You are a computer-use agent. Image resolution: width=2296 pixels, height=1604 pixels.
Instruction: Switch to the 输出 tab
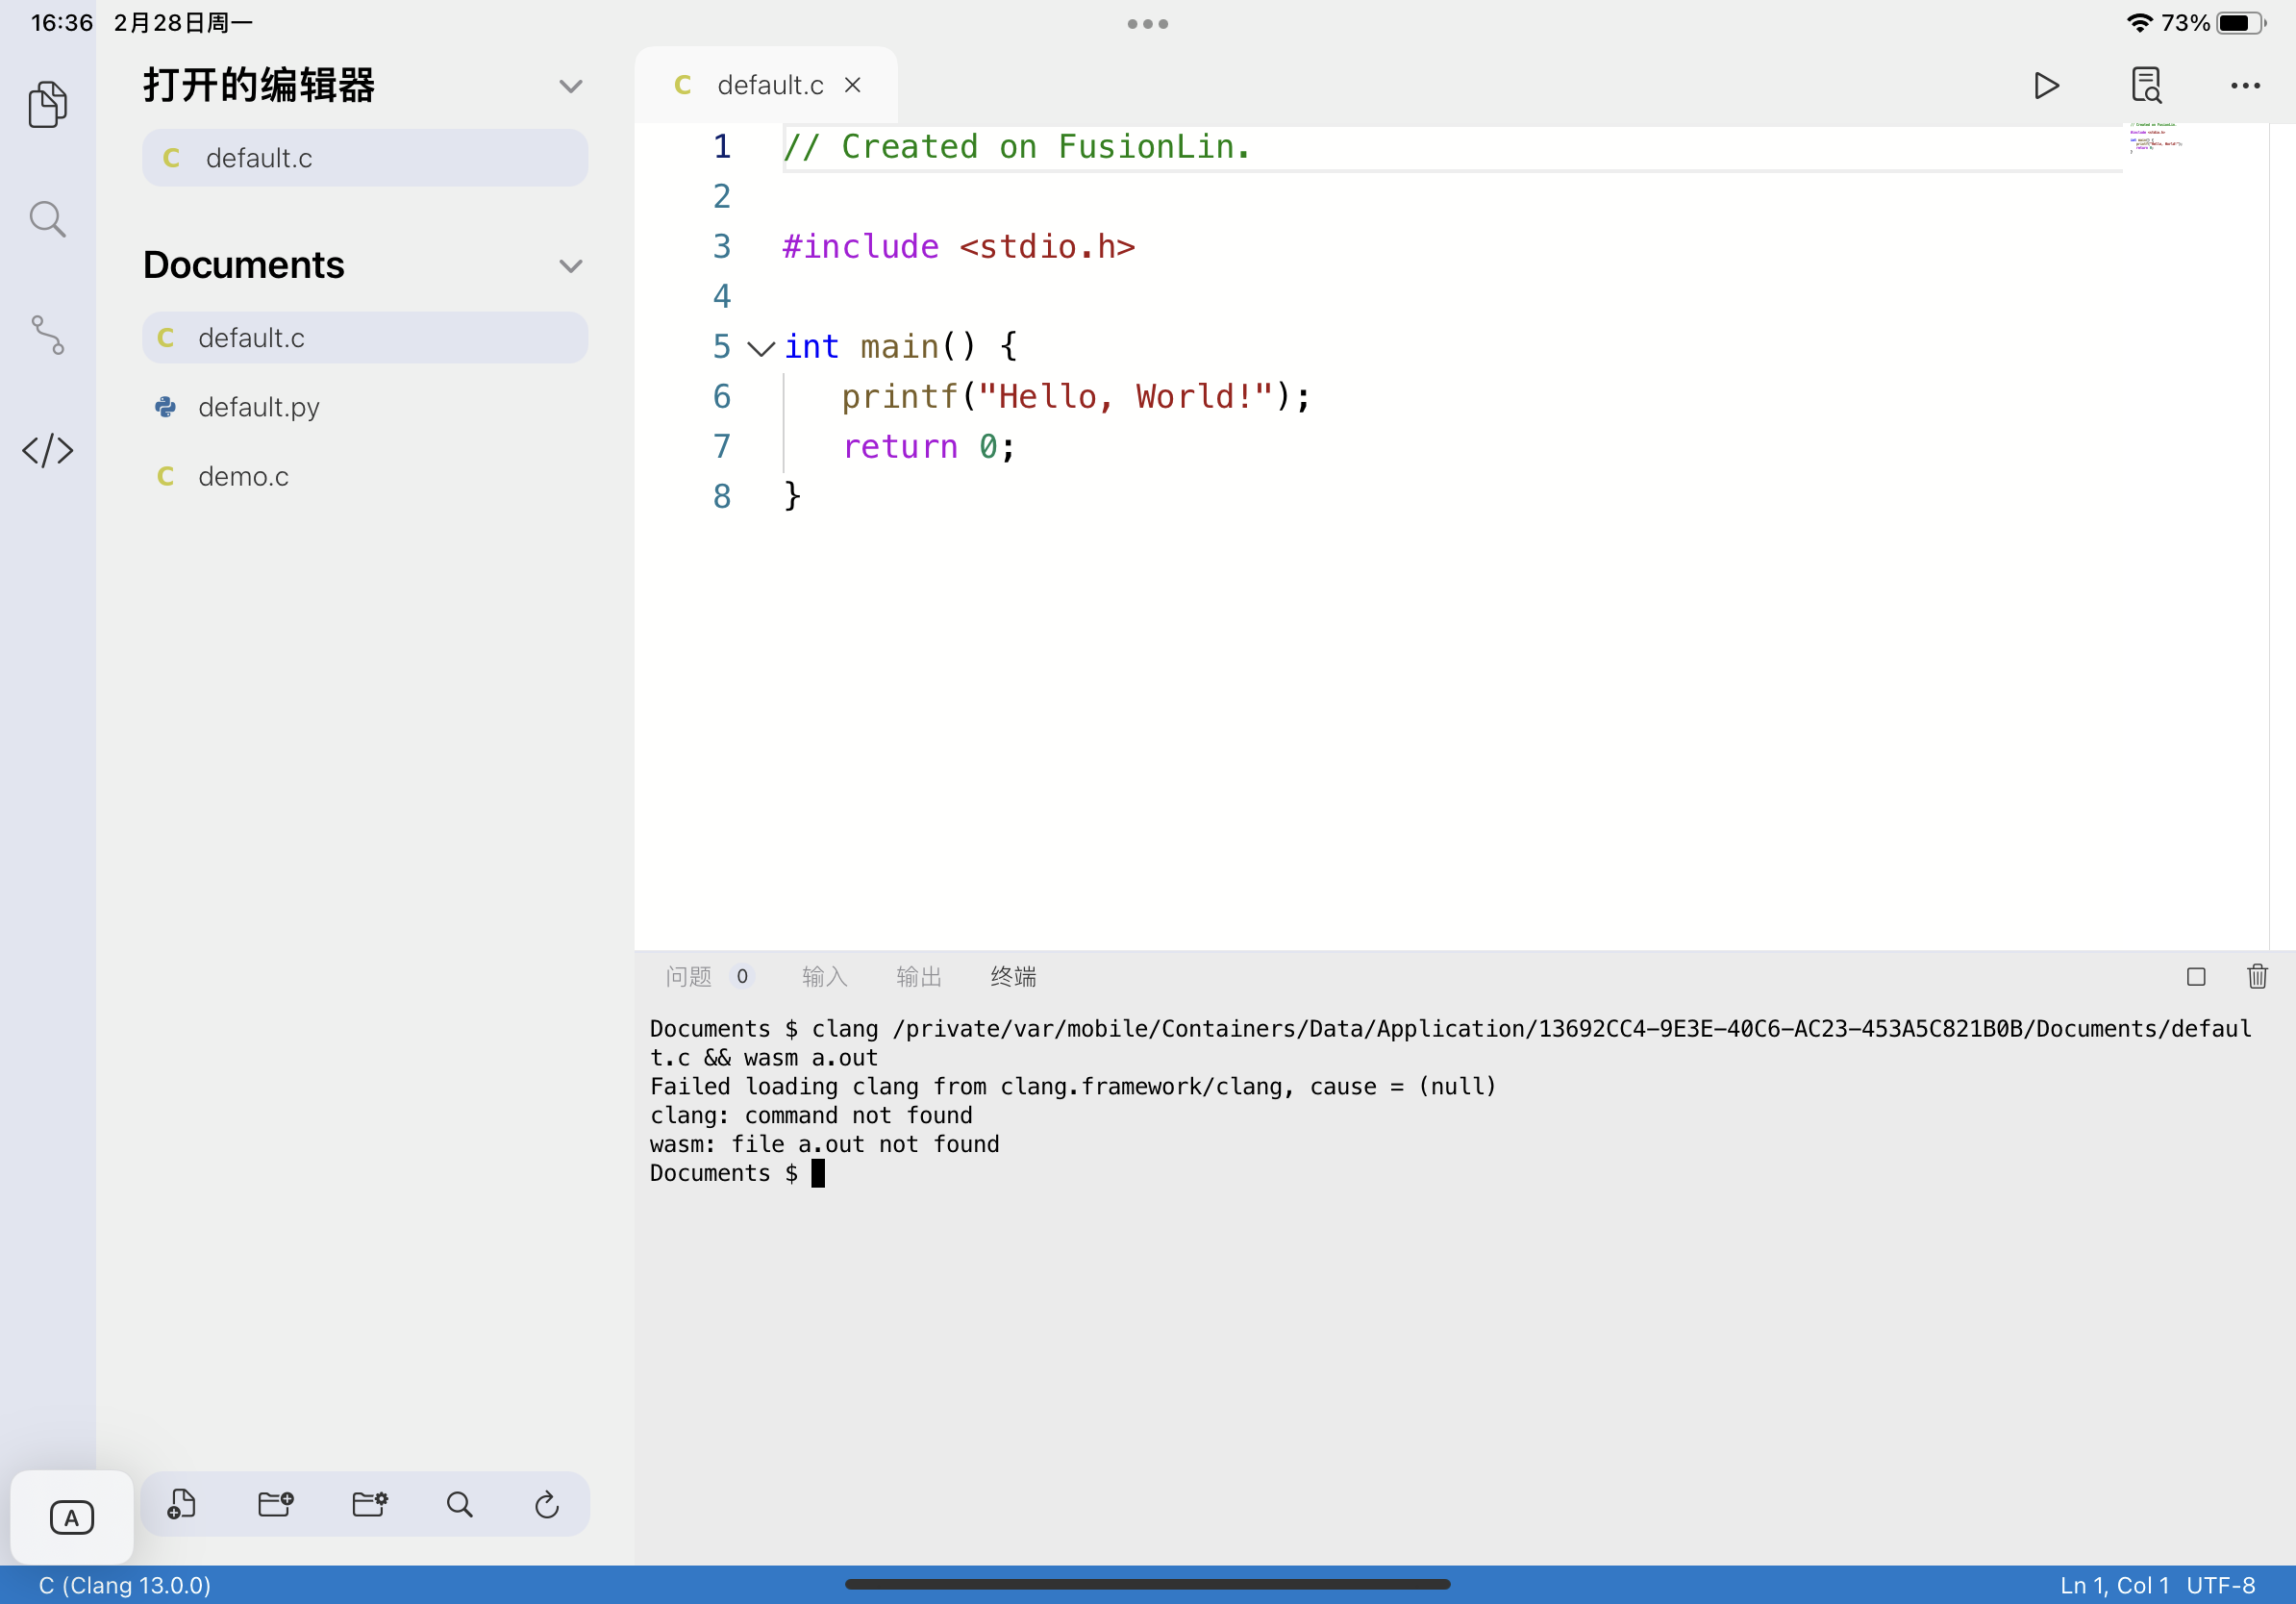[918, 977]
